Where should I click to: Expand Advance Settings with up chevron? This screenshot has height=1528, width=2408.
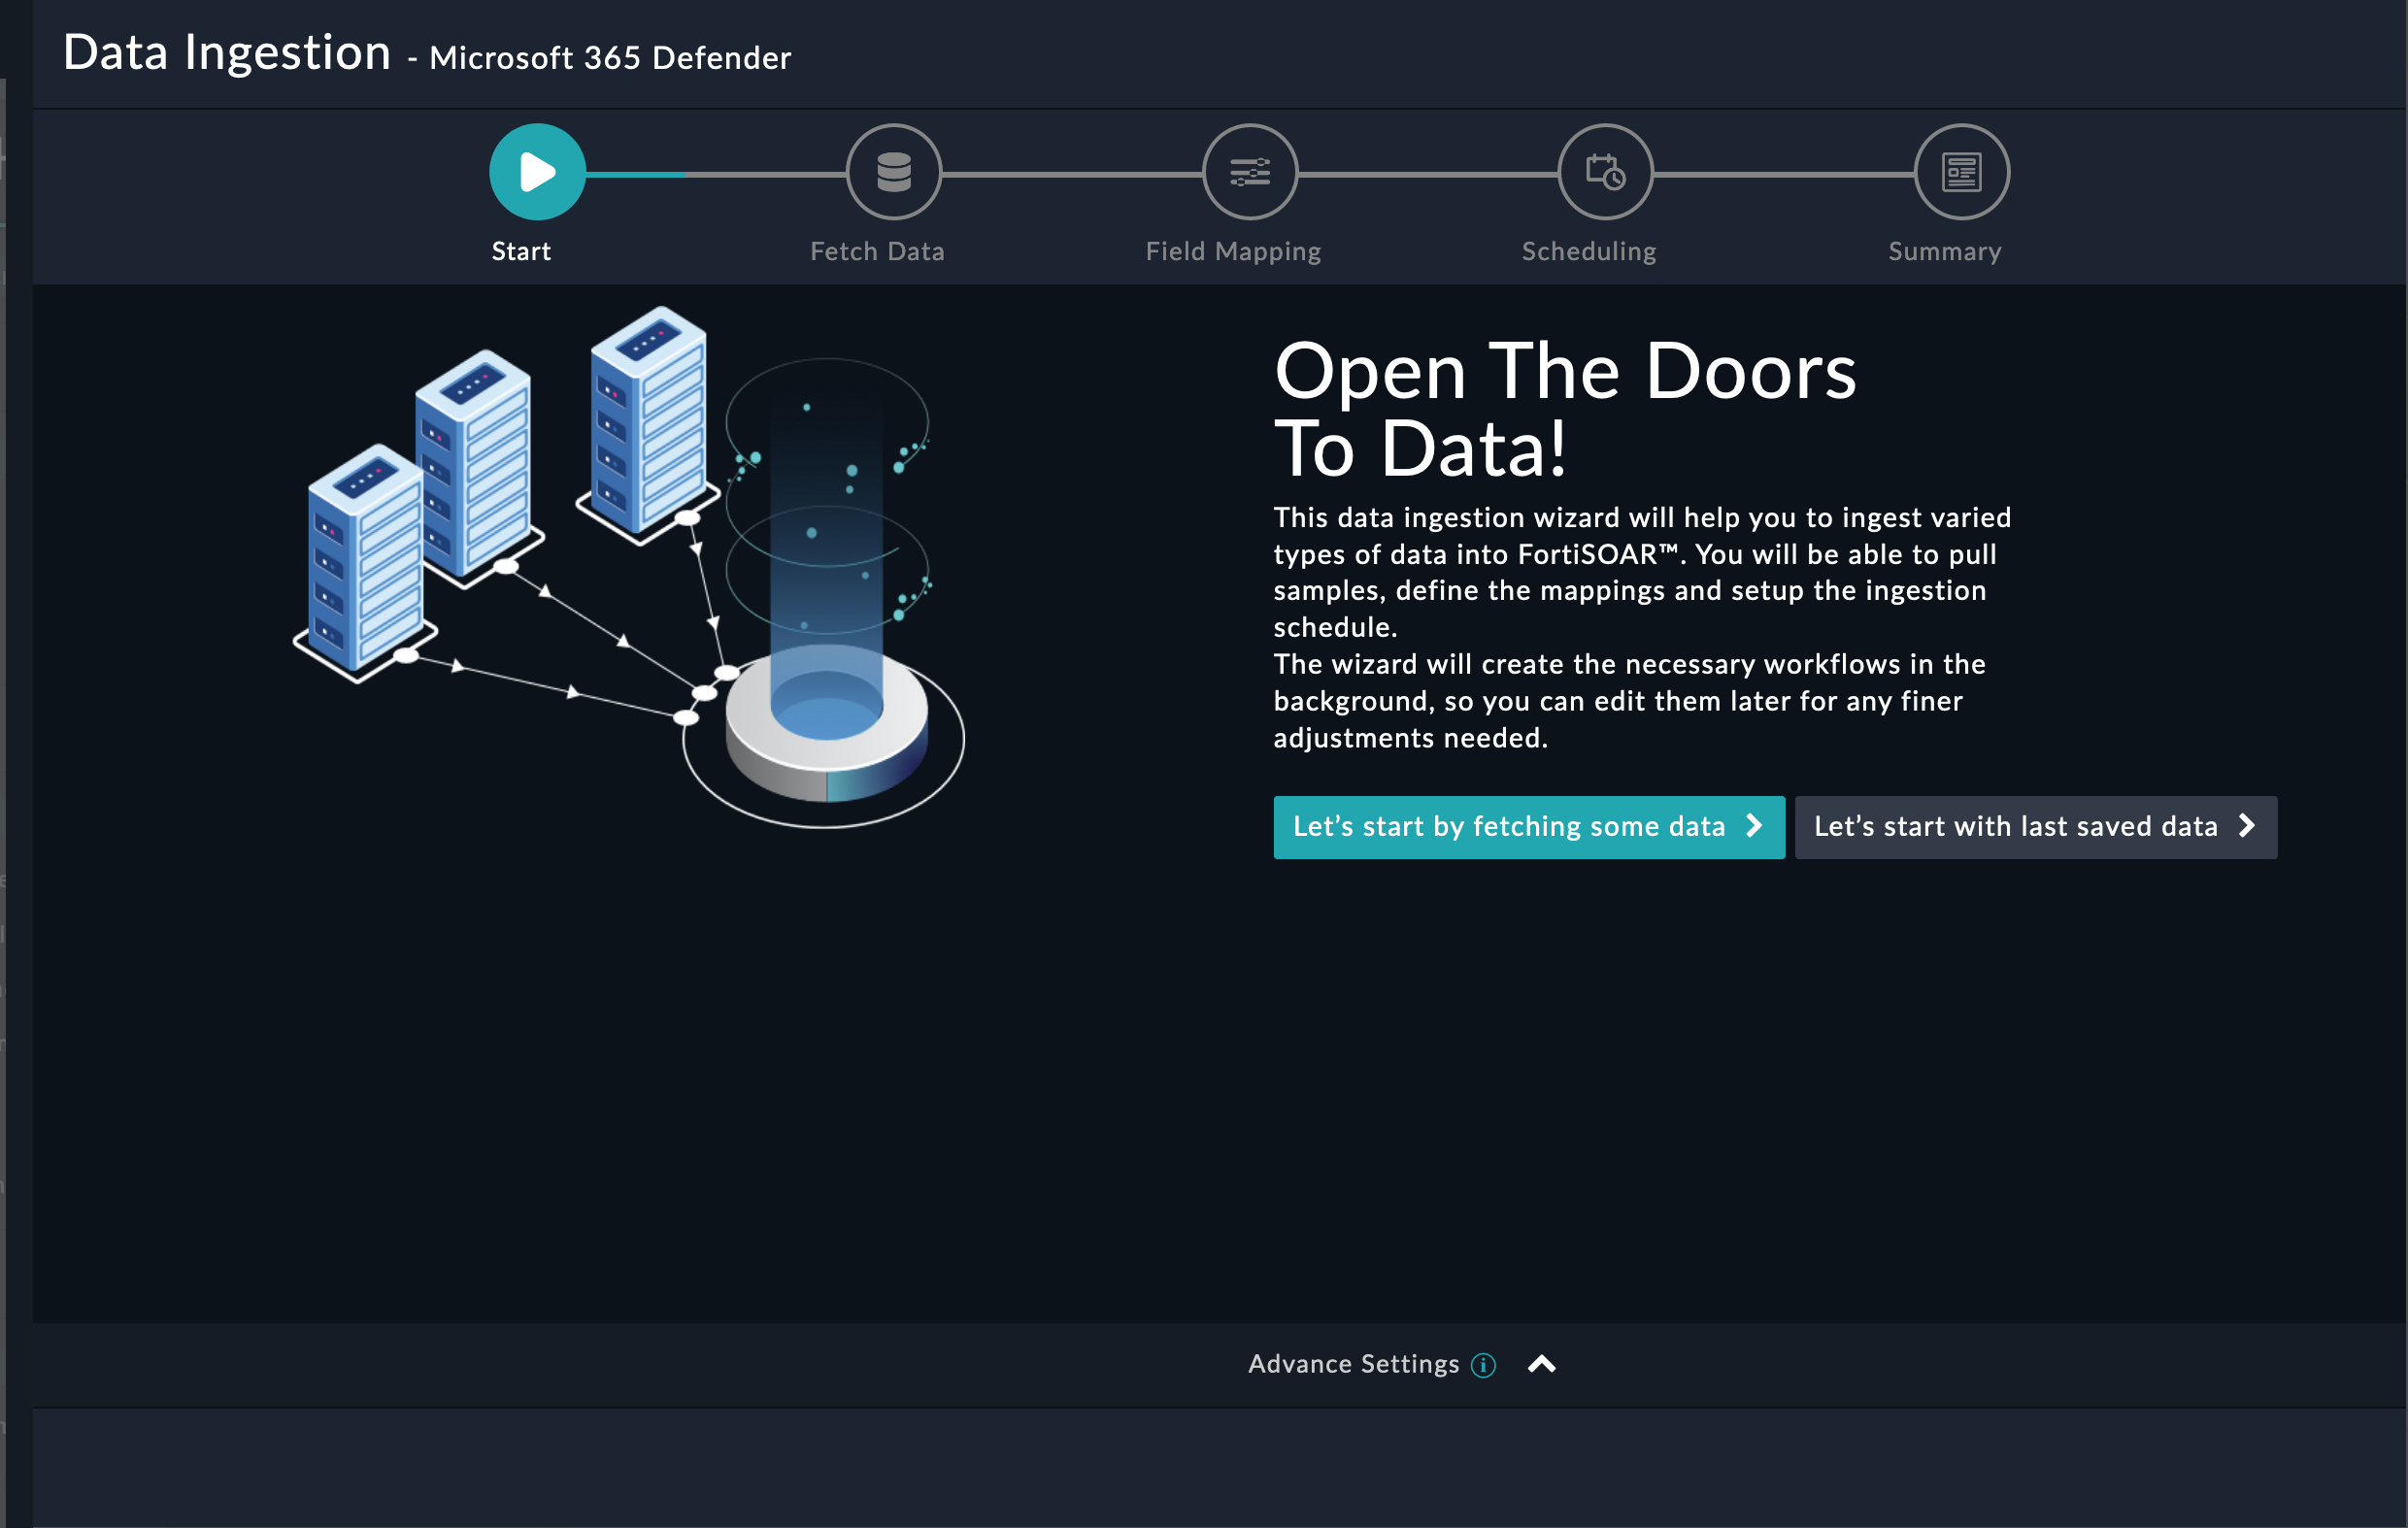tap(1542, 1364)
